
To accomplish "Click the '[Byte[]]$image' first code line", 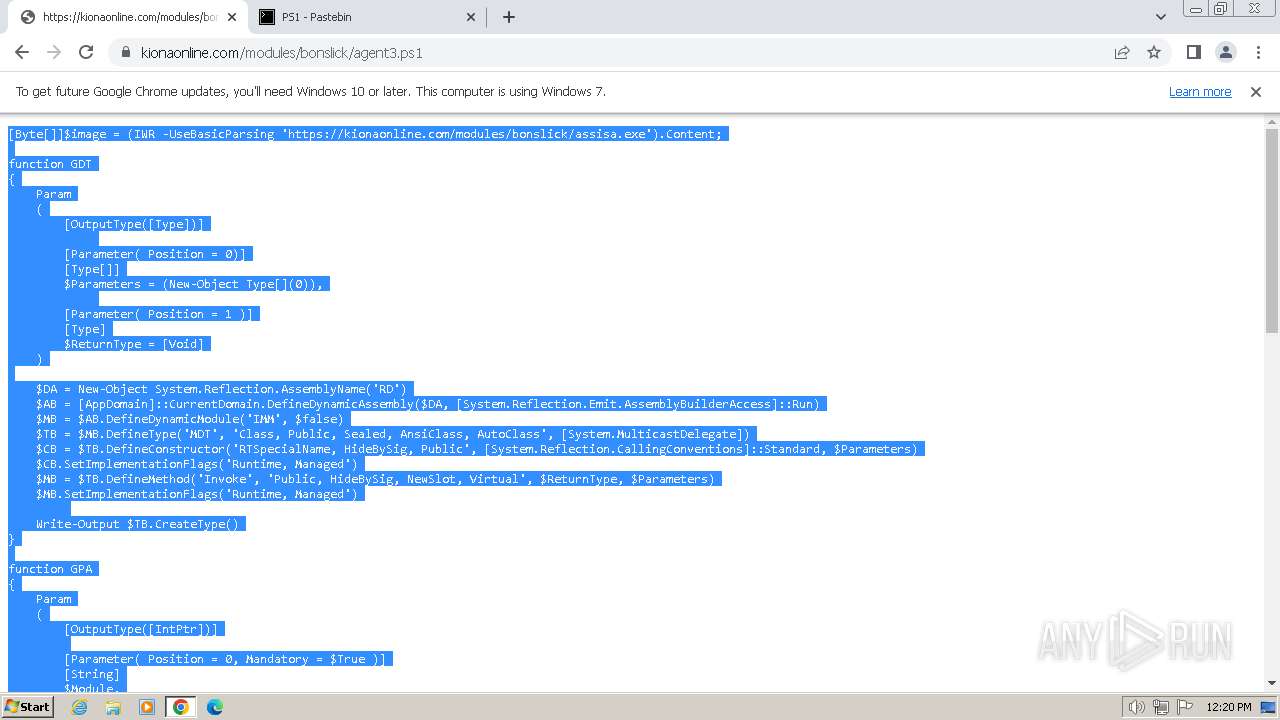I will click(365, 134).
